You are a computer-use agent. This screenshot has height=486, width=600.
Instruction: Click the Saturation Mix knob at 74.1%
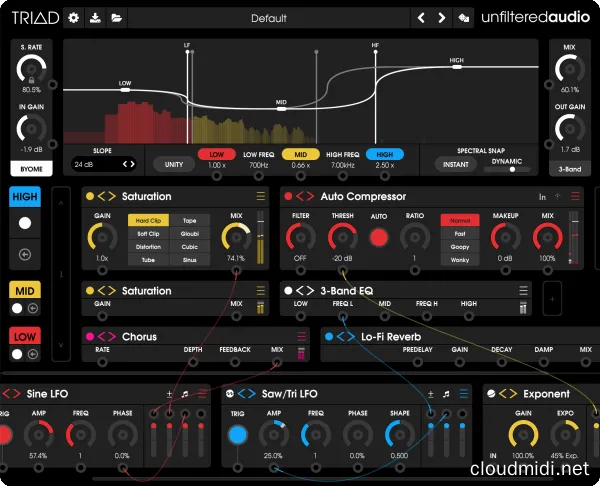tap(236, 237)
